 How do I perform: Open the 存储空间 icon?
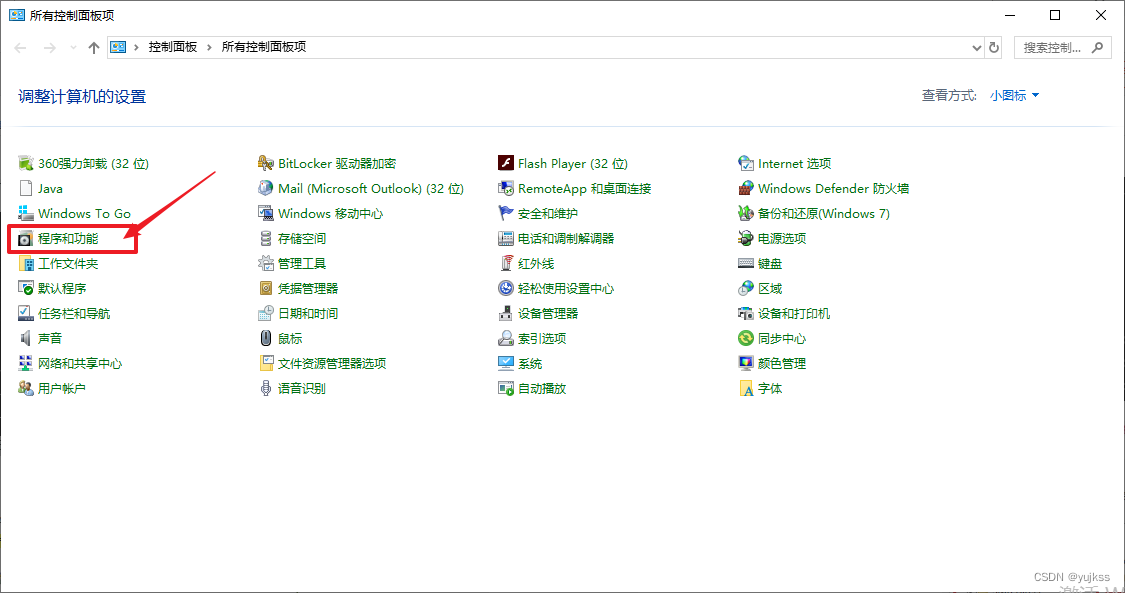click(266, 239)
